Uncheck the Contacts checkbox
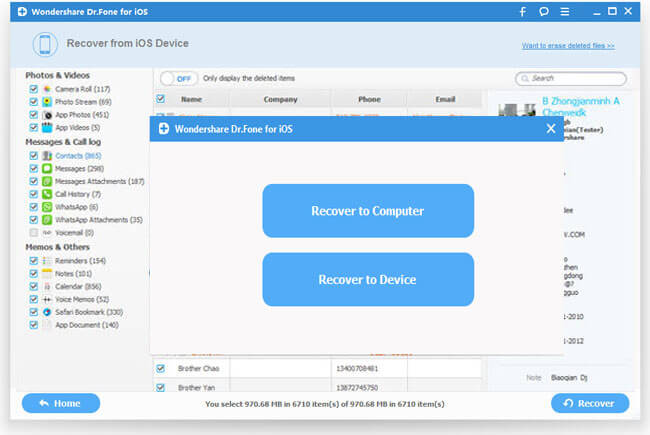The image size is (650, 435). (x=34, y=156)
